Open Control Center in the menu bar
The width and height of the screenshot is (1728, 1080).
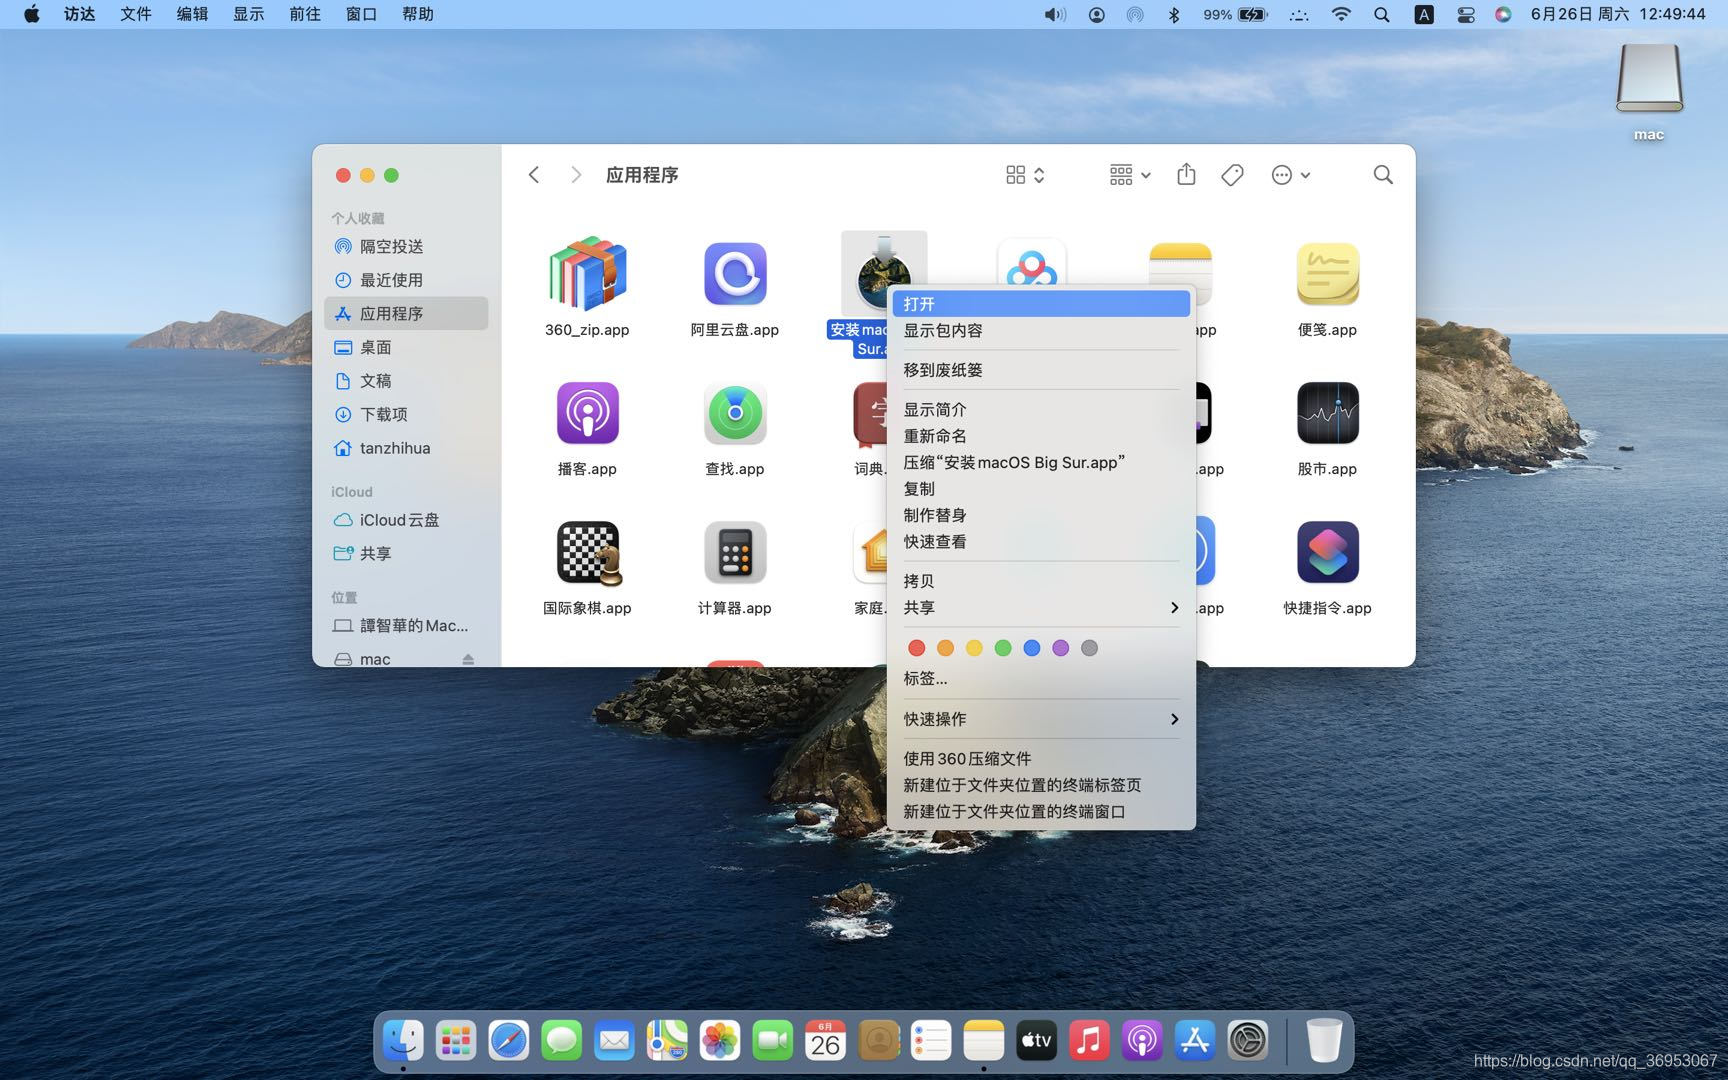pyautogui.click(x=1465, y=14)
